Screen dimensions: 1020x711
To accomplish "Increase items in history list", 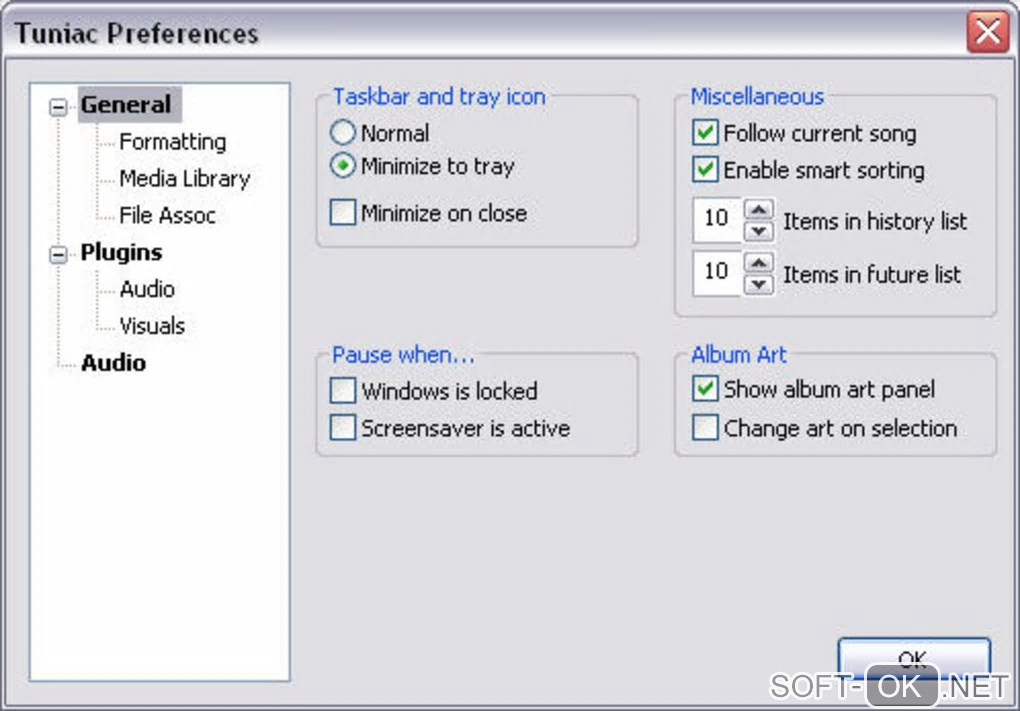I will click(760, 211).
